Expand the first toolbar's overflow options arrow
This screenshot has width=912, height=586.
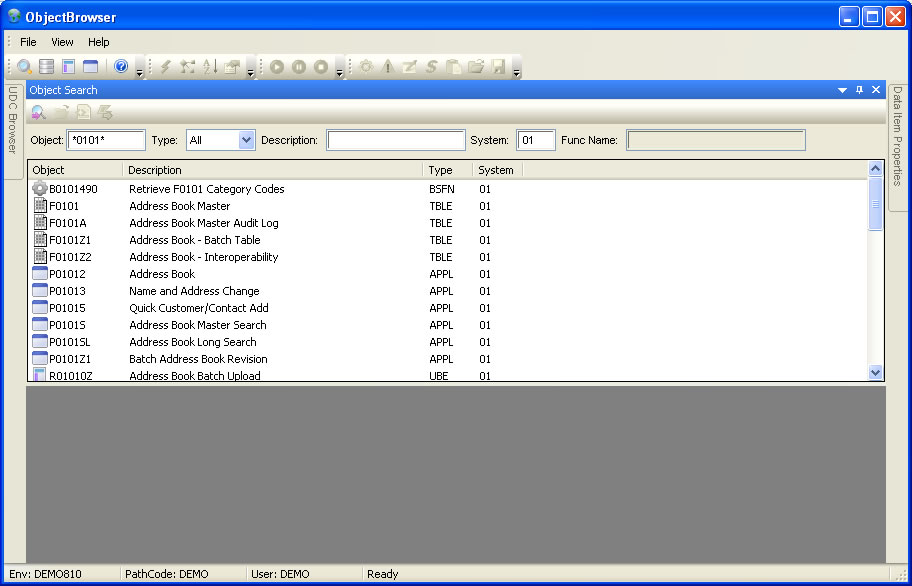coord(139,72)
